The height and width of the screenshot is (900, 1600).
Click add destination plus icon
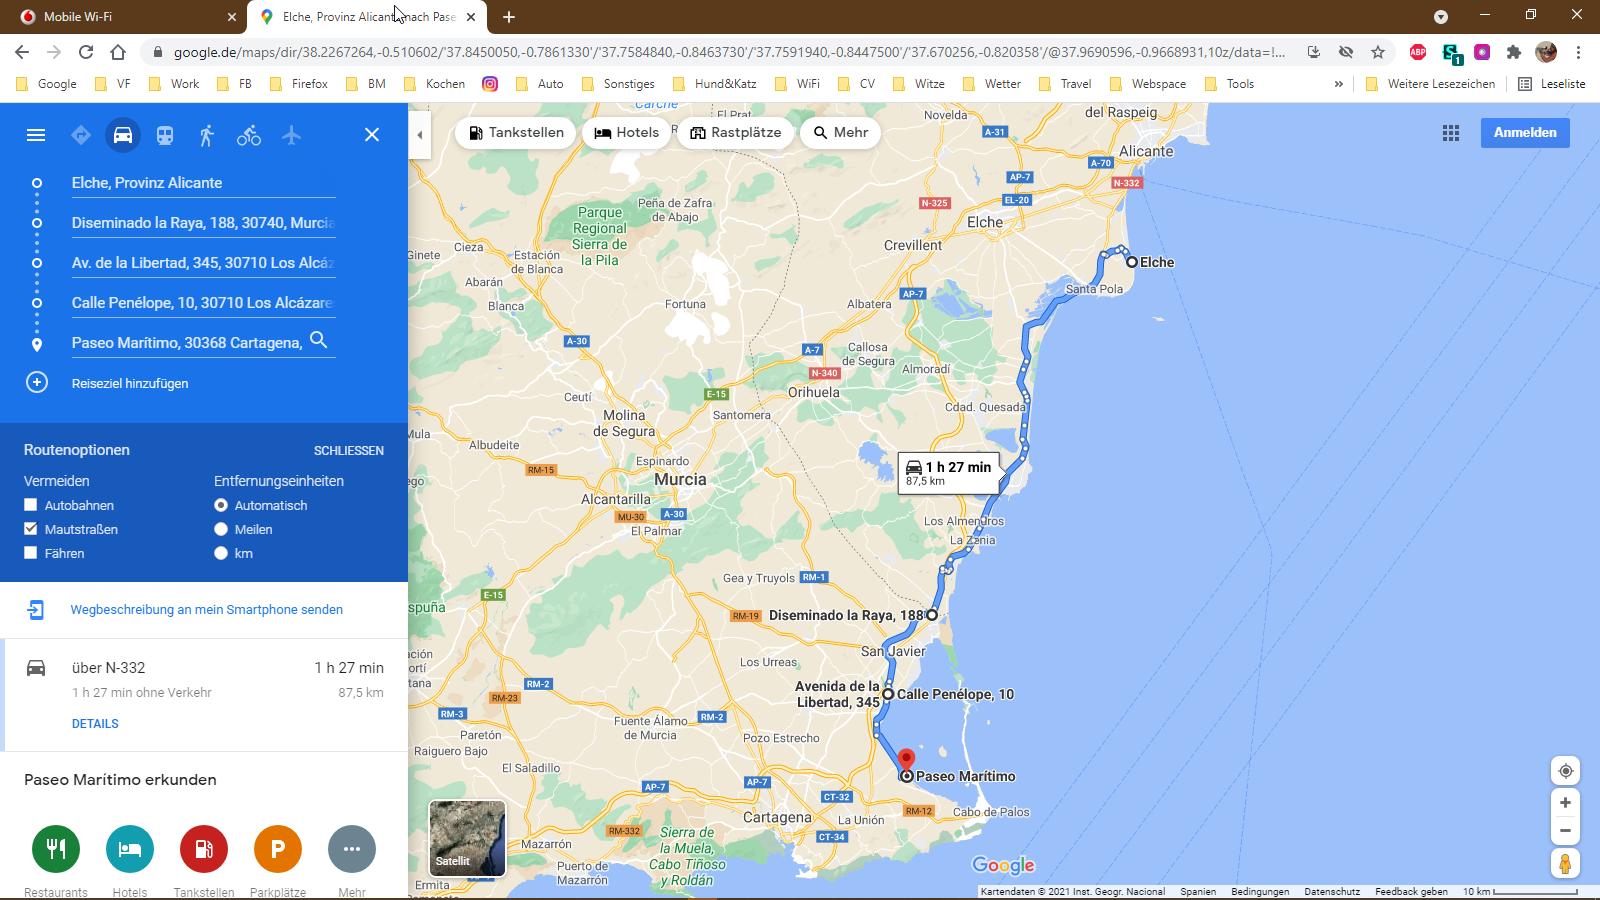click(x=37, y=382)
